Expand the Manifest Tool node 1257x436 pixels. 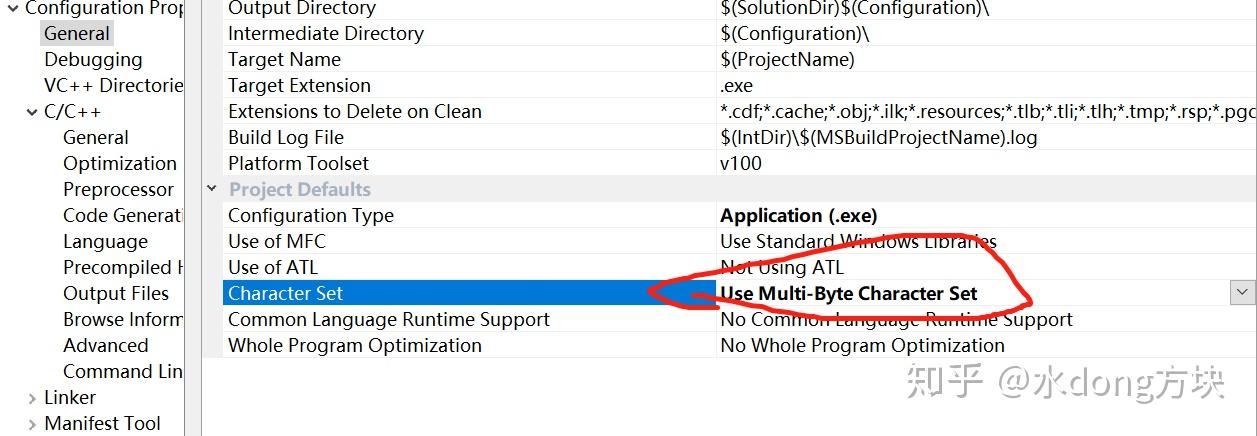pyautogui.click(x=33, y=424)
